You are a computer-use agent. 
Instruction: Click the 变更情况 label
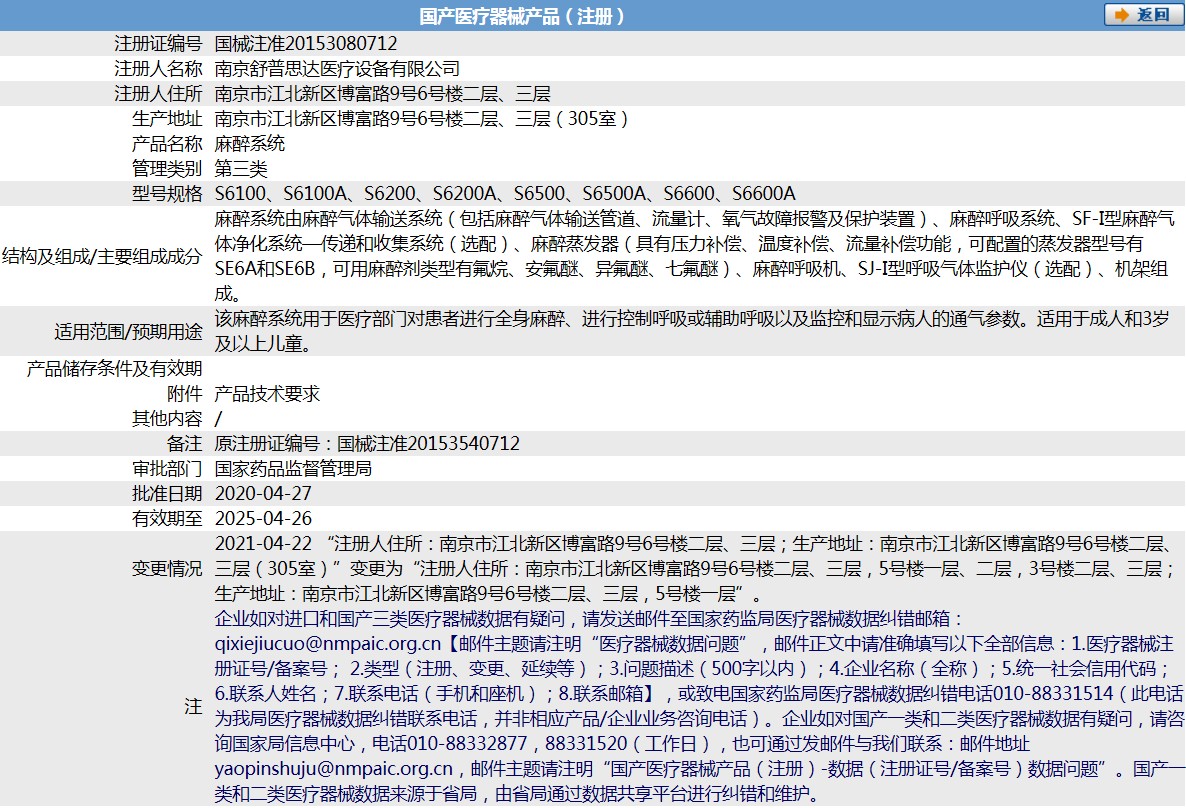(167, 568)
